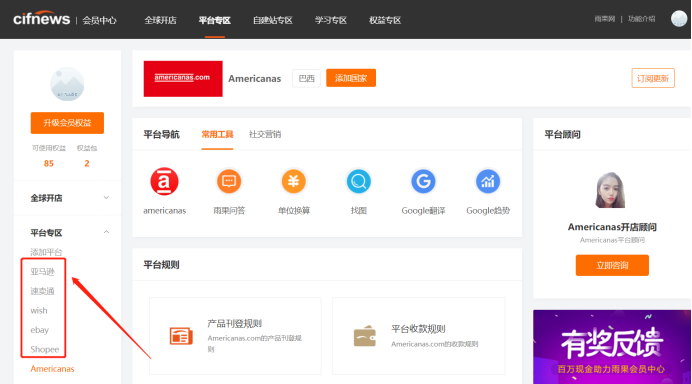Switch to the 社交营销 tab
This screenshot has width=692, height=384.
[265, 134]
